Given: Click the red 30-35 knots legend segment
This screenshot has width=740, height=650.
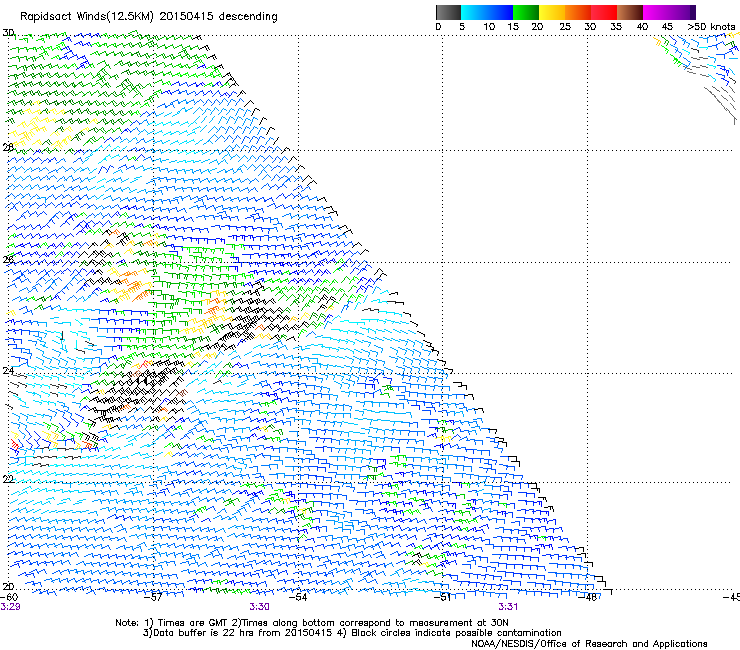Looking at the screenshot, I should [604, 12].
